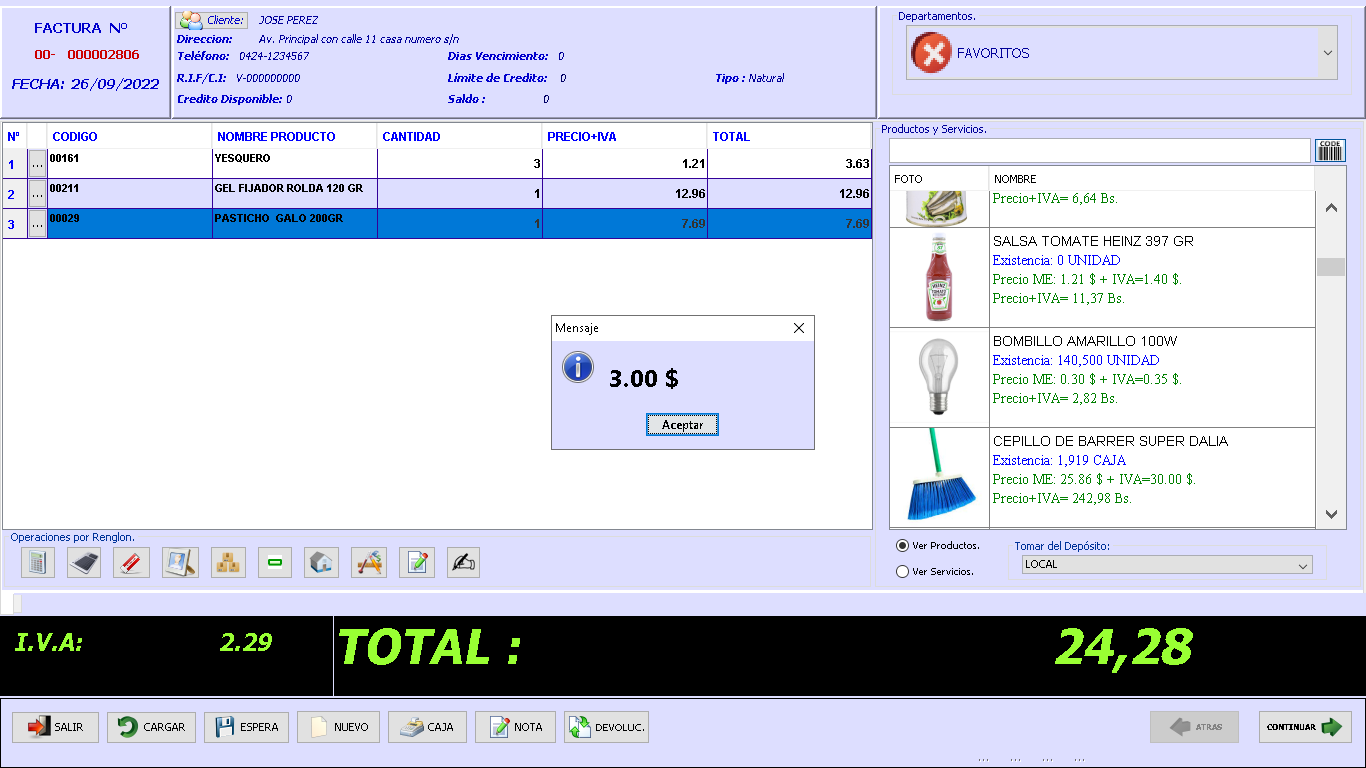The height and width of the screenshot is (768, 1366).
Task: Click the blue info icon in Mensaje dialog
Action: coord(578,368)
